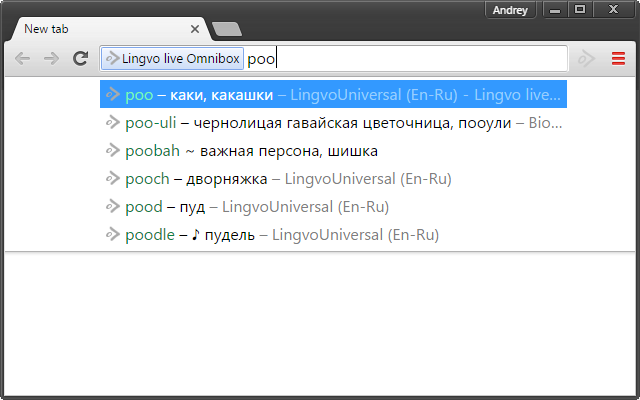This screenshot has height=400, width=640.
Task: Click the Lingvo live Omnibox keyword chip
Action: [172, 59]
